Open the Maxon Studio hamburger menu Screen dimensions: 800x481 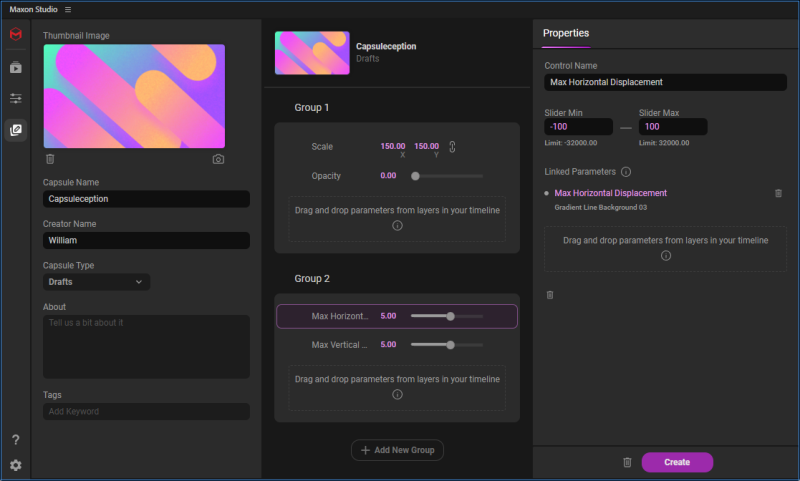pos(68,9)
